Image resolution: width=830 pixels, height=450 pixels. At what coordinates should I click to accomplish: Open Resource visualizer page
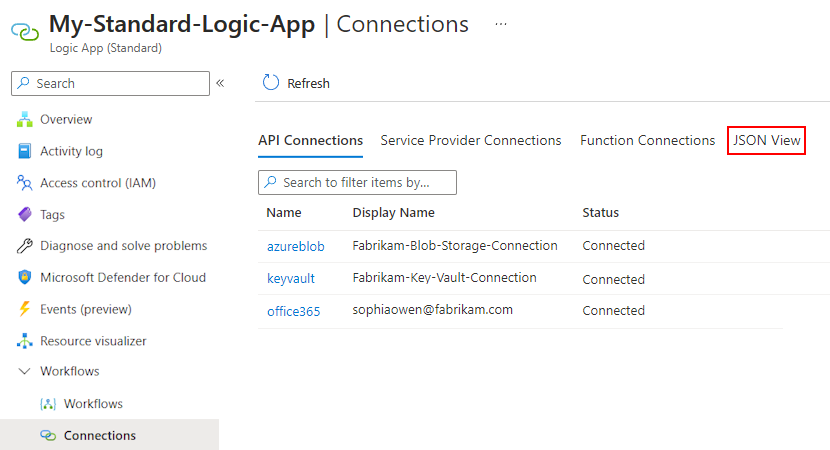(93, 341)
